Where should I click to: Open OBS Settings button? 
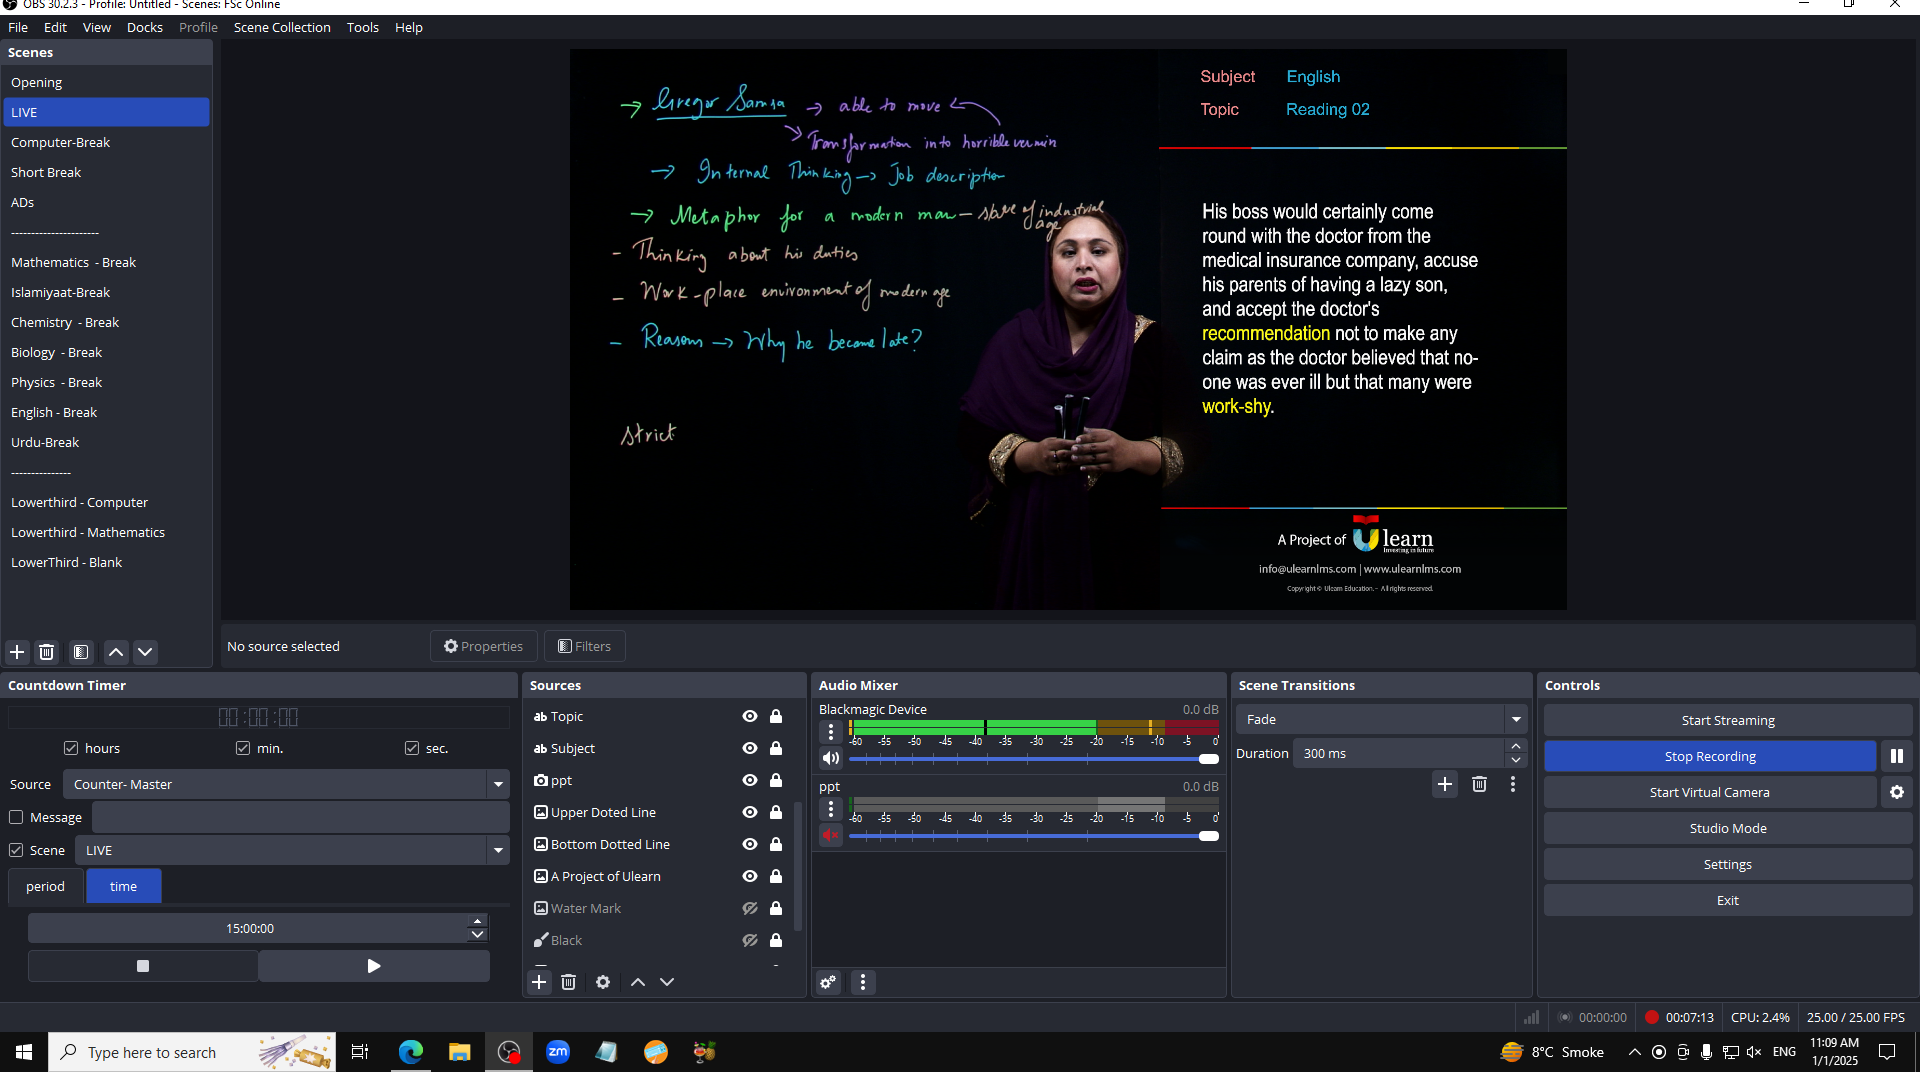click(x=1728, y=864)
